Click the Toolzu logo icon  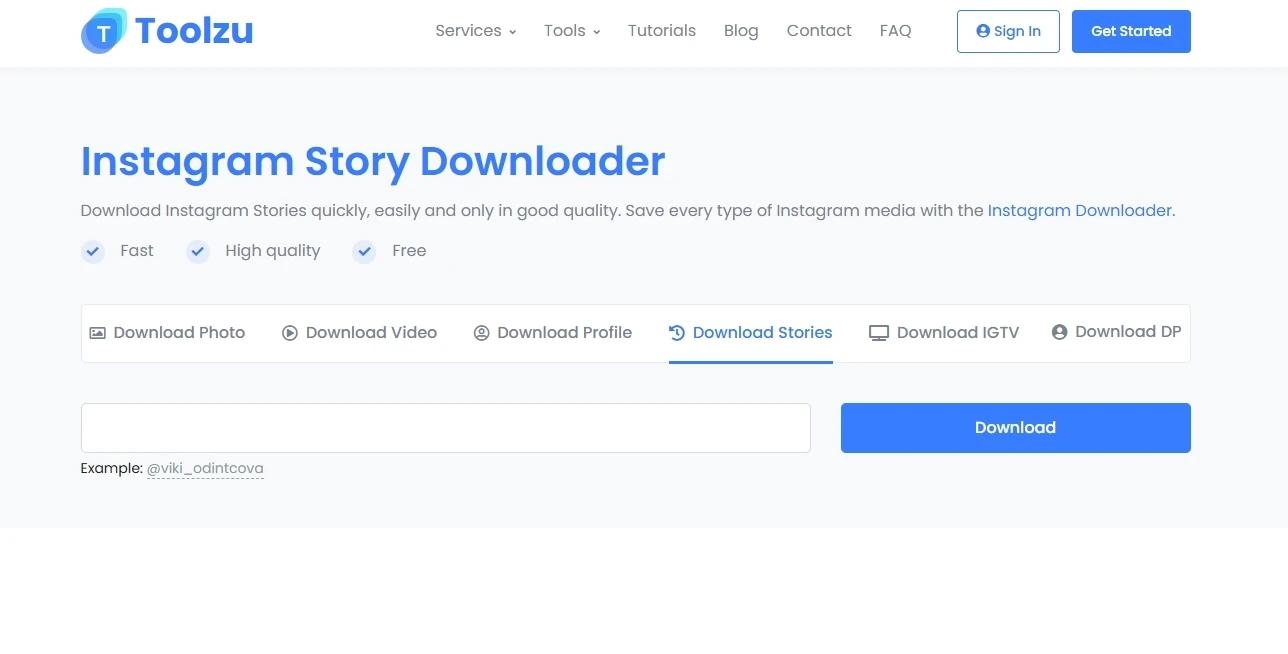tap(103, 31)
